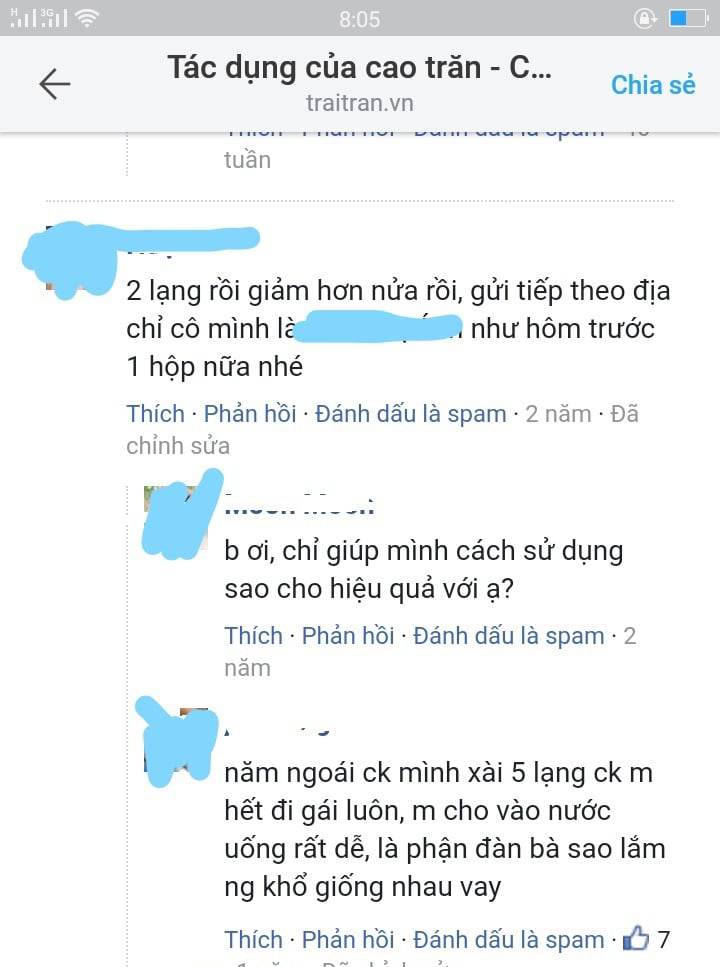Like the '2 lạng rồi' comment via Thích
The image size is (720, 967).
155,413
